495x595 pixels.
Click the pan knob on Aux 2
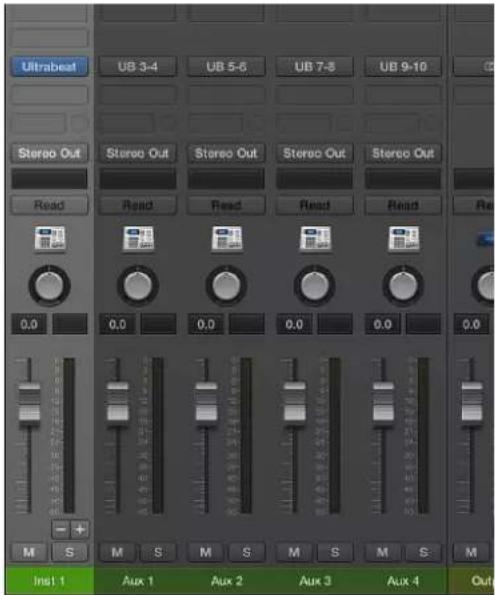[x=226, y=286]
